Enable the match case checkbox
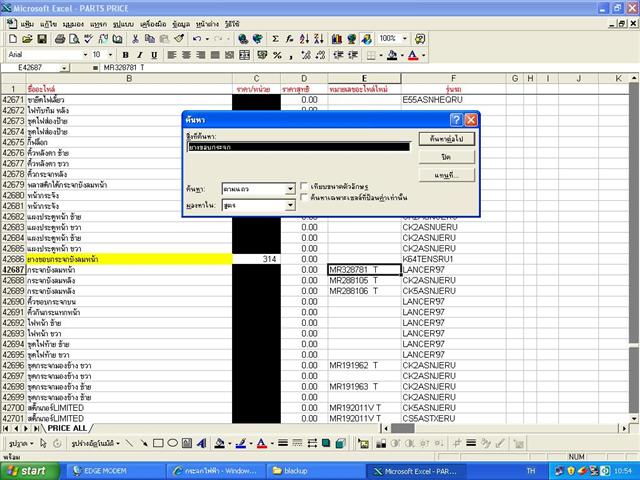Viewport: 640px width, 480px height. point(304,186)
